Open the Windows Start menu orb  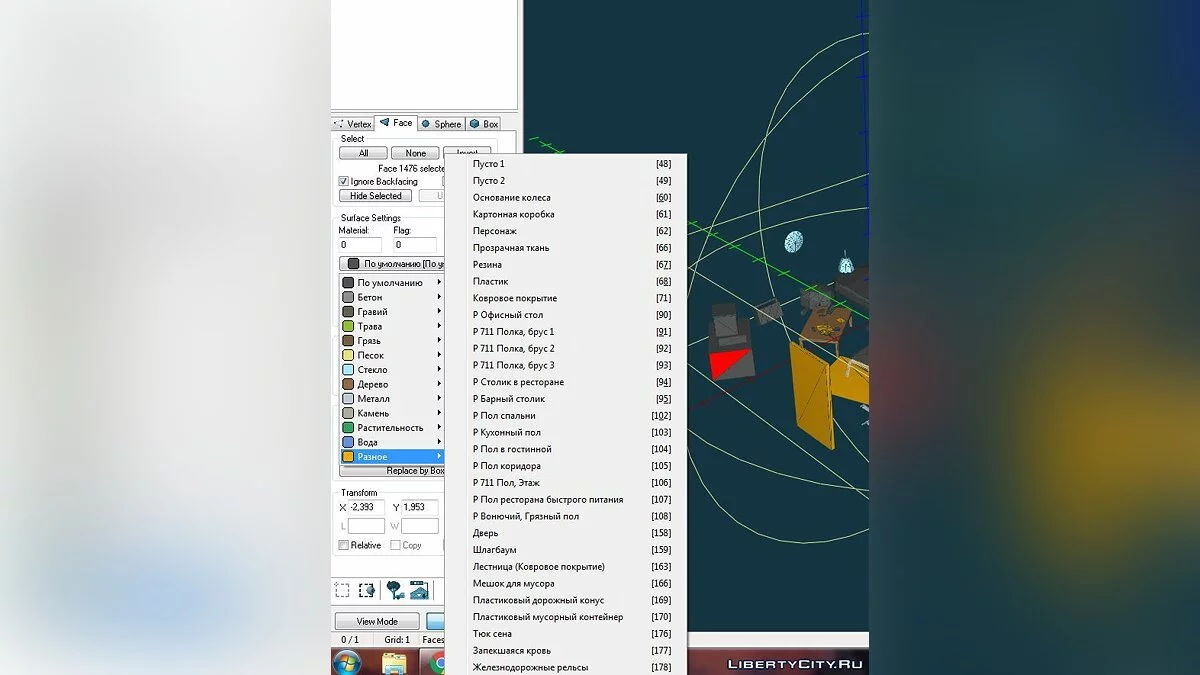347,662
